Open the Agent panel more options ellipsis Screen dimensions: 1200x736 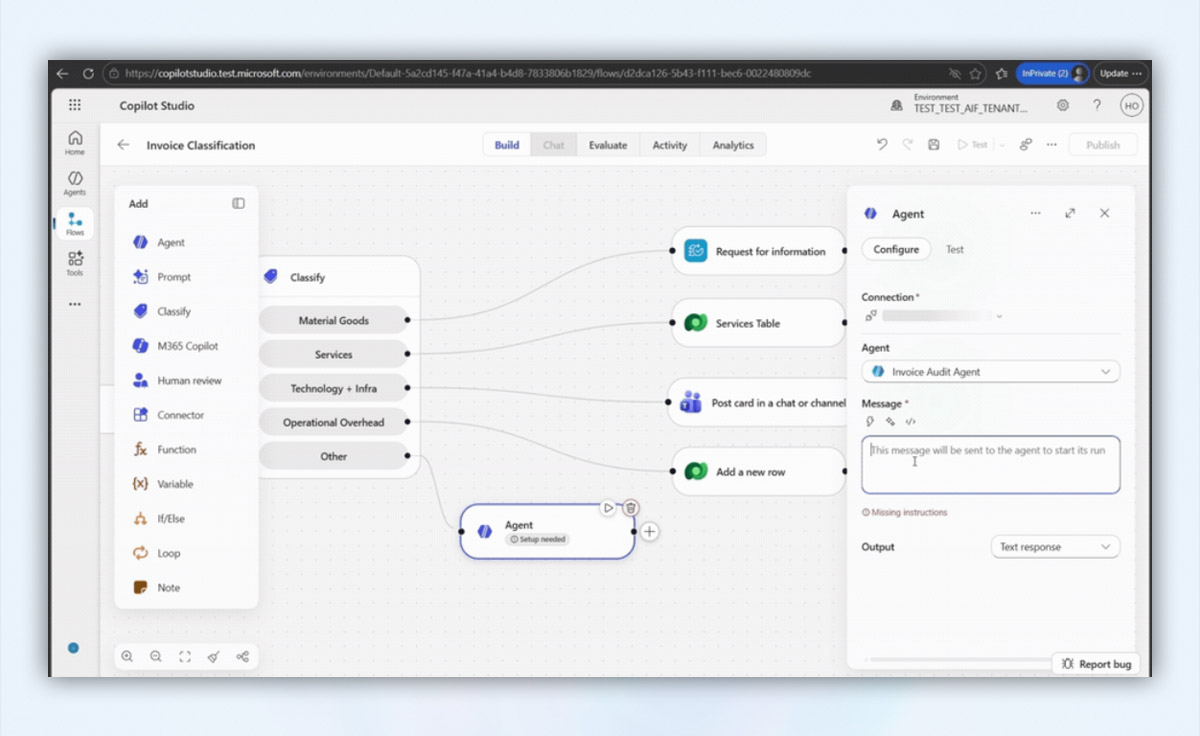[x=1035, y=213]
